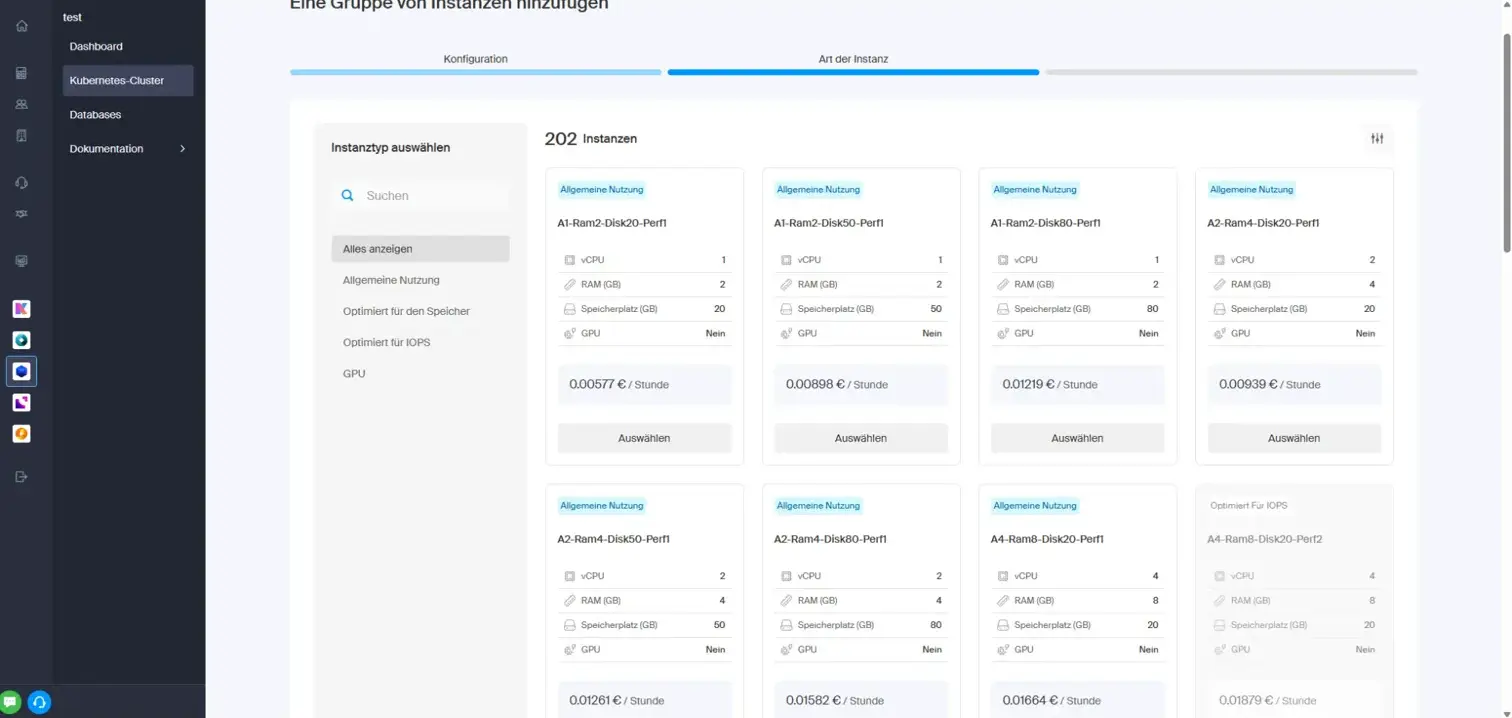Select the Optimiert für IOPS filter

tap(387, 342)
